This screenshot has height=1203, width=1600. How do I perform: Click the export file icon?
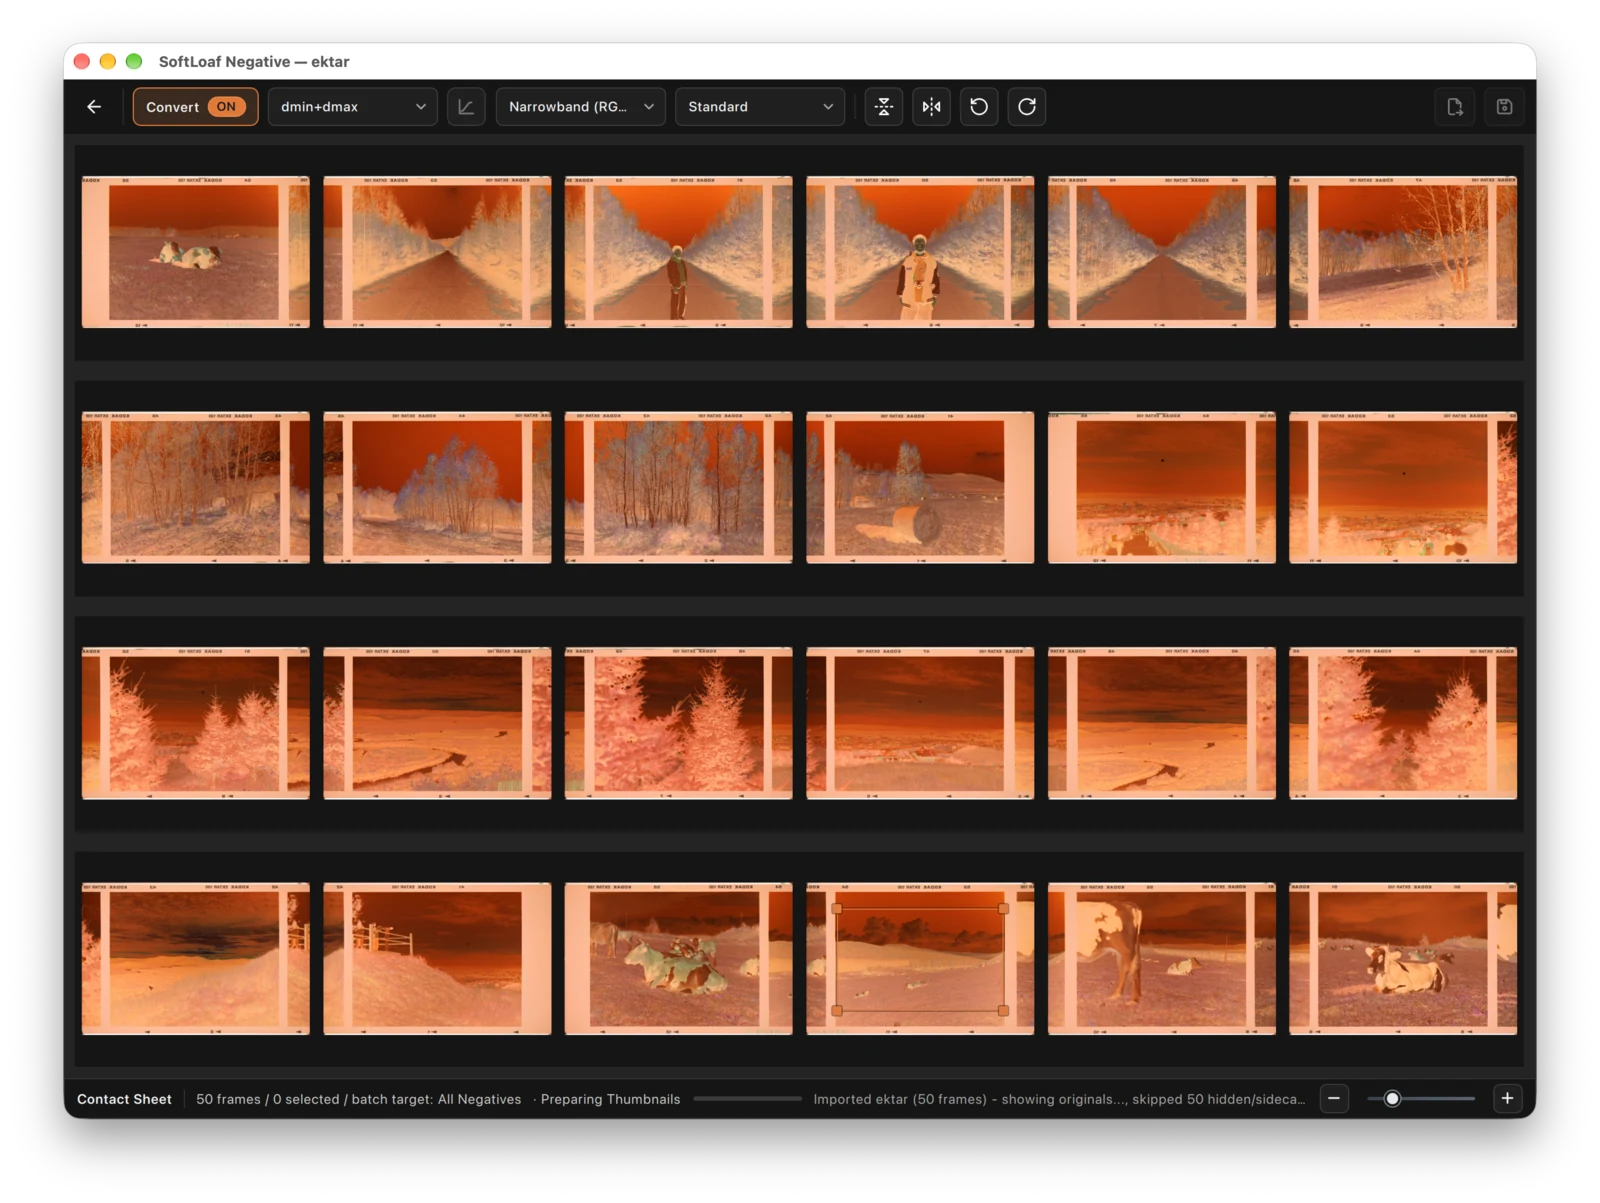1455,107
